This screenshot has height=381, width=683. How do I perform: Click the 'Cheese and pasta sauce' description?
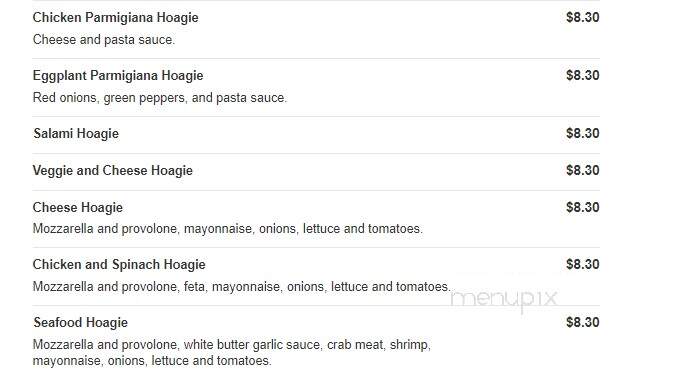point(104,40)
